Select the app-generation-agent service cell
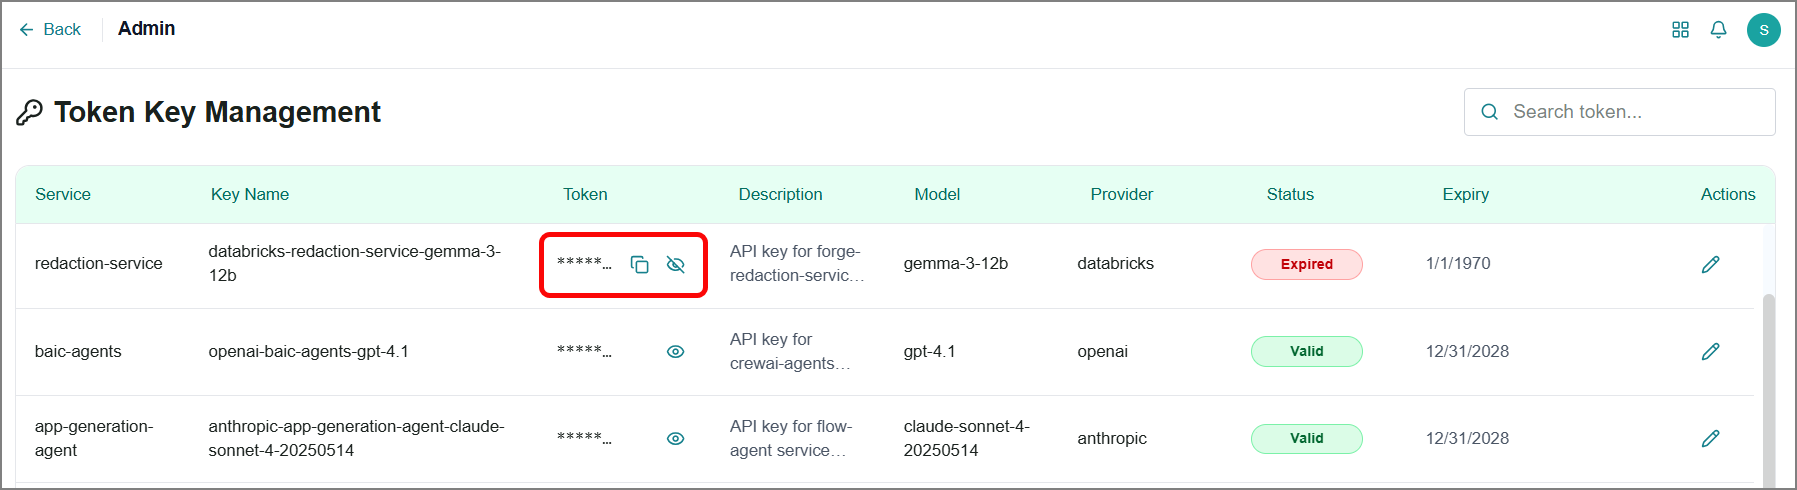 [94, 438]
